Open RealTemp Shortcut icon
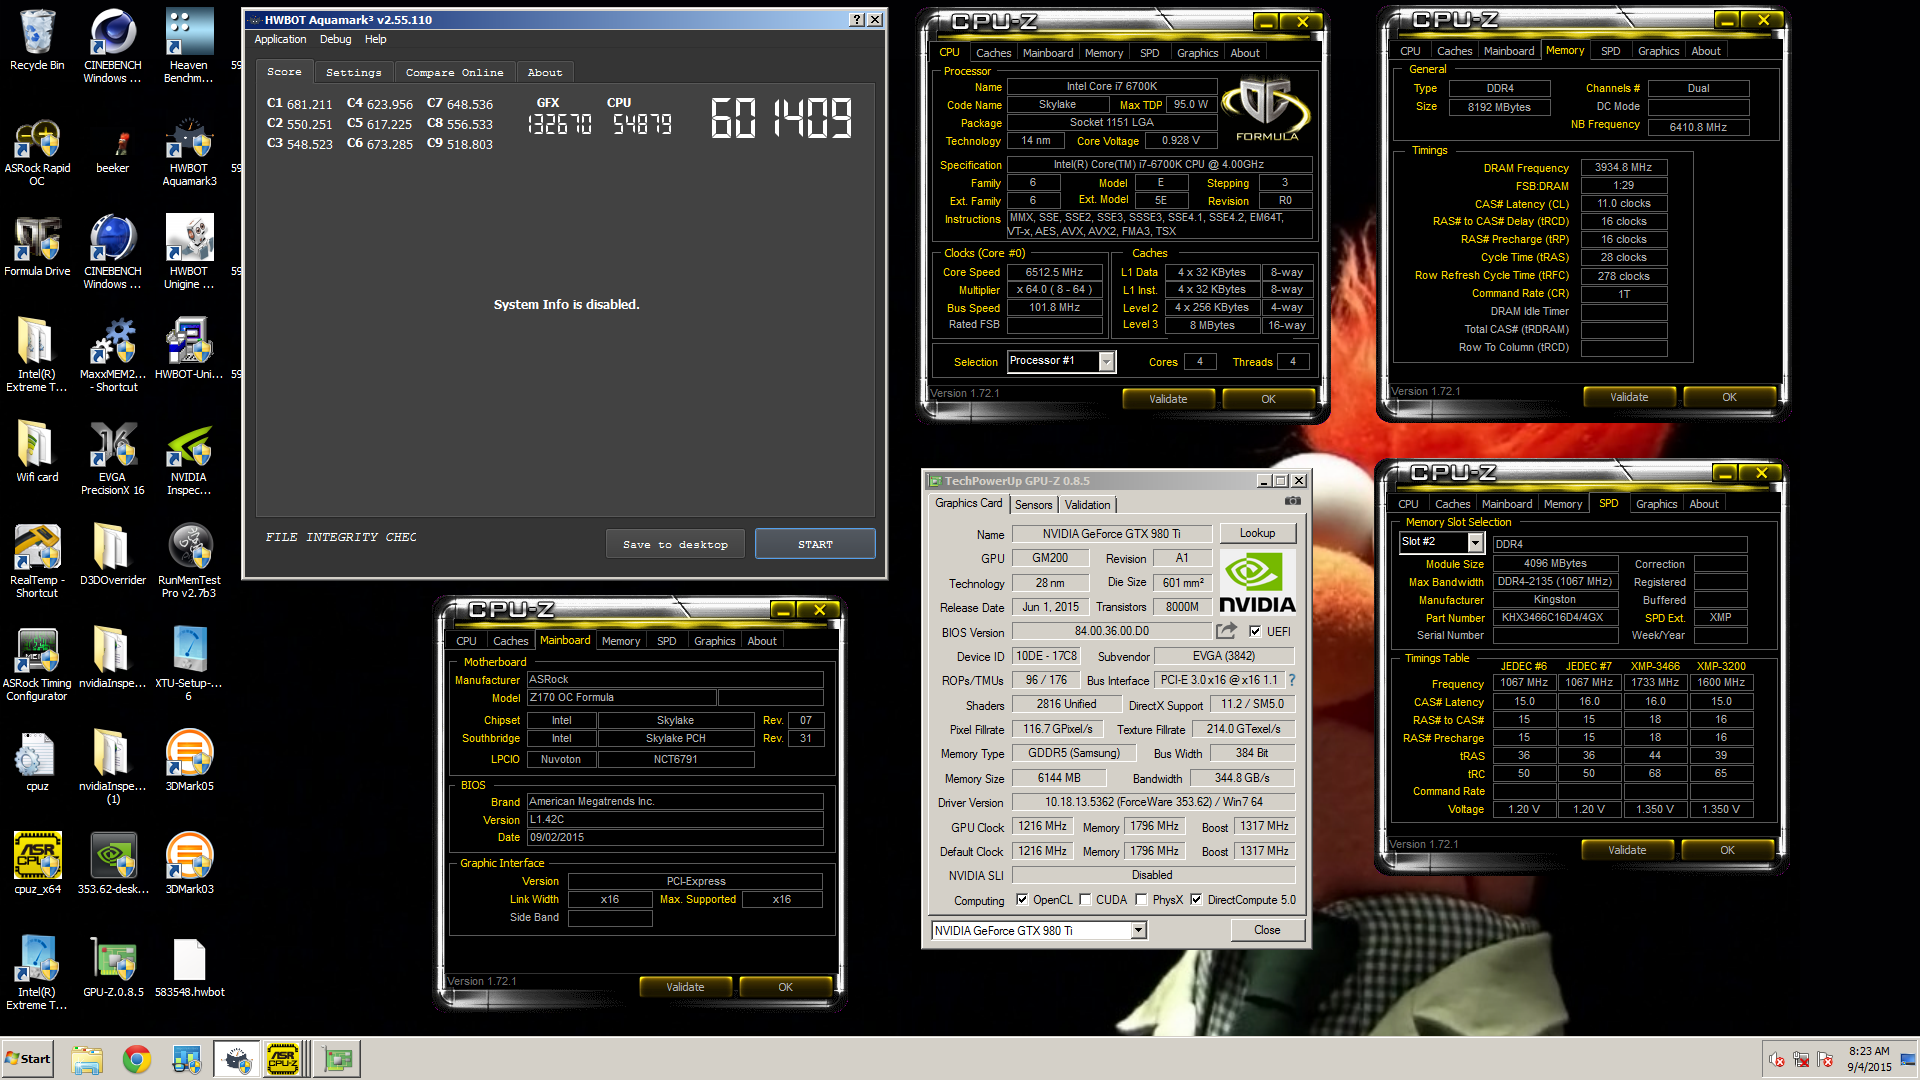 37,561
